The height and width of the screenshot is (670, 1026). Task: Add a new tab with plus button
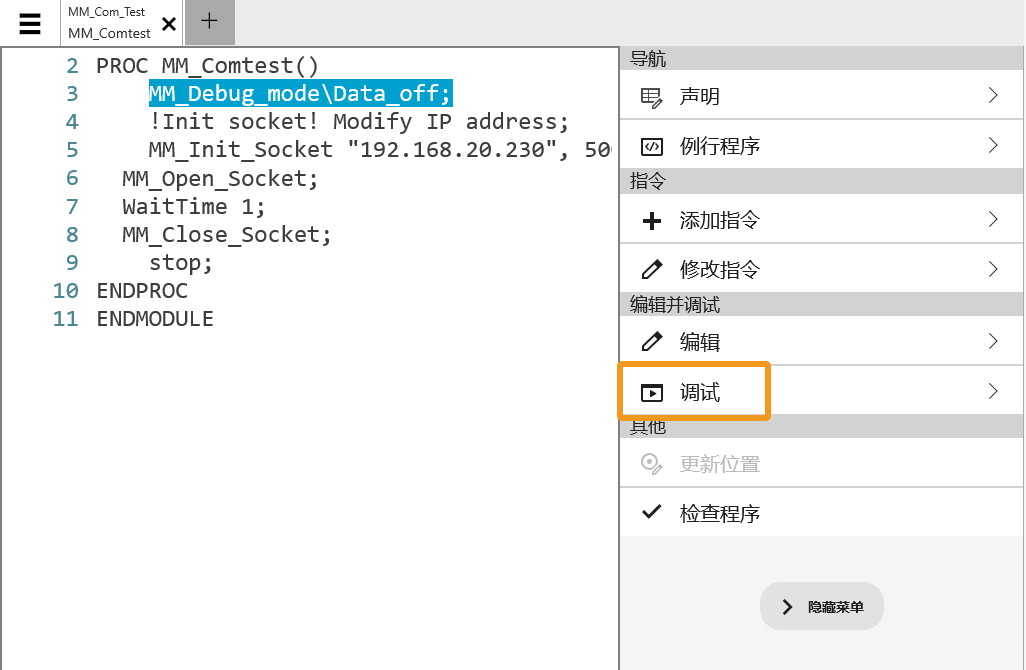click(x=210, y=21)
